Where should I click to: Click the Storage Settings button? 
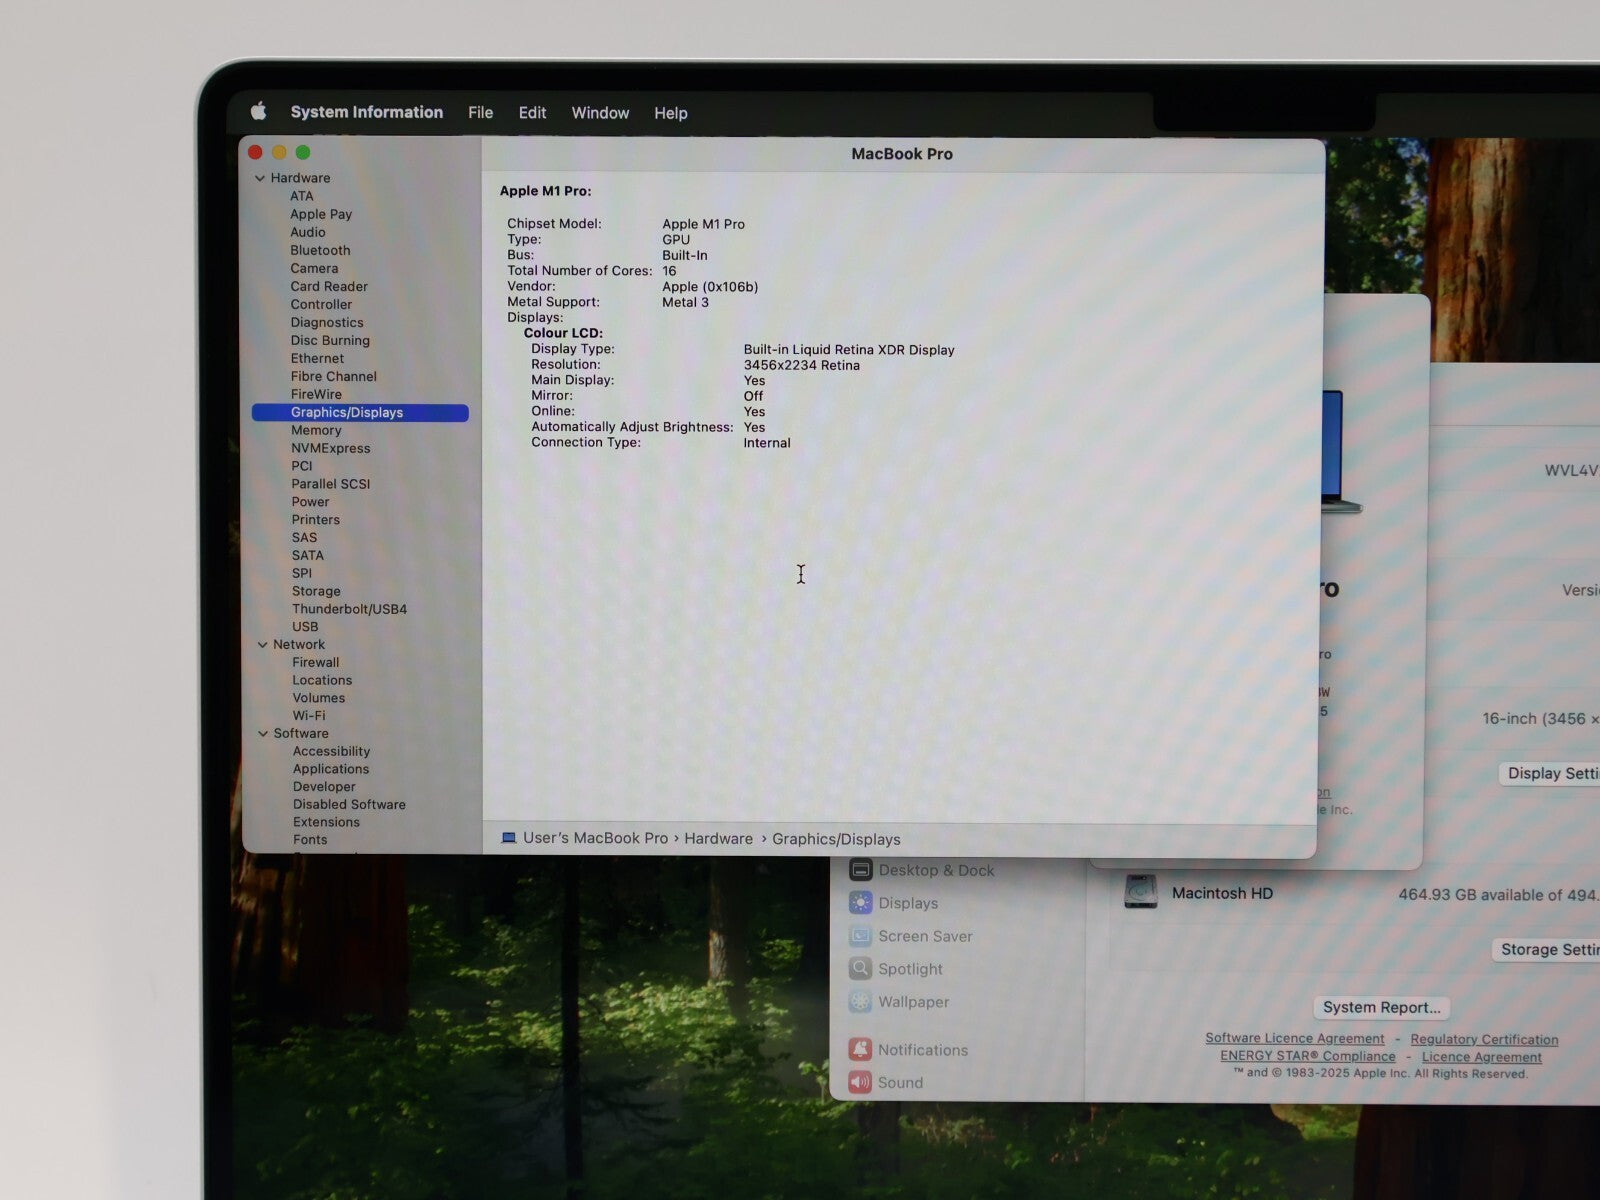pos(1546,949)
